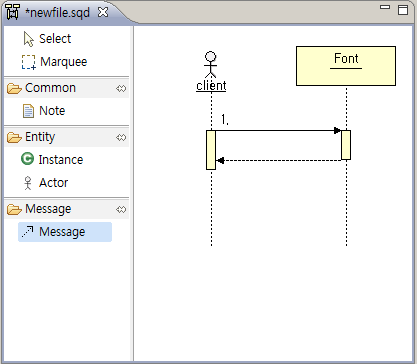The image size is (417, 364).
Task: Select the solid message arrow to Font
Action: (278, 130)
